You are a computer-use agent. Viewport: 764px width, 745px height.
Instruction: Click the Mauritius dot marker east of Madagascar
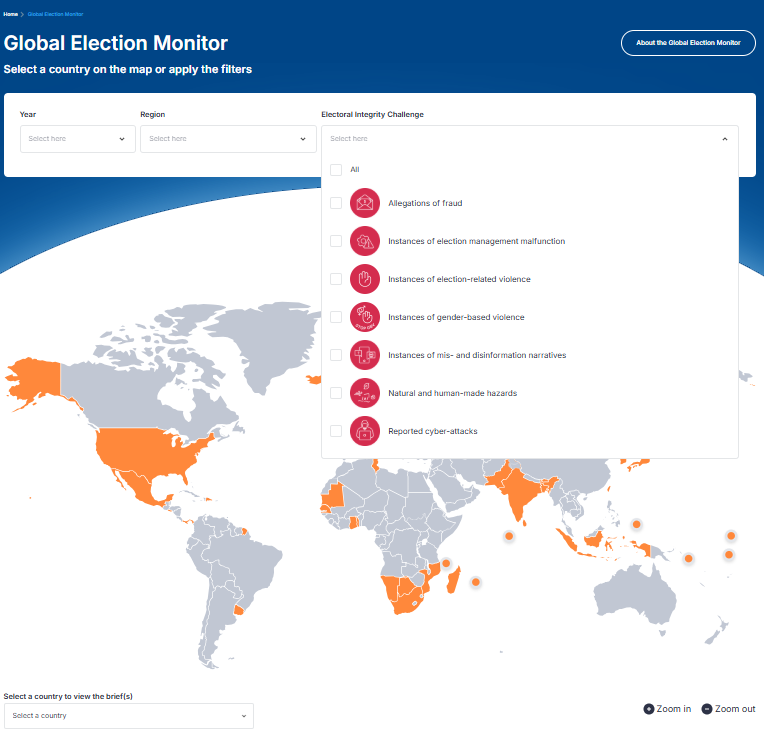[476, 582]
